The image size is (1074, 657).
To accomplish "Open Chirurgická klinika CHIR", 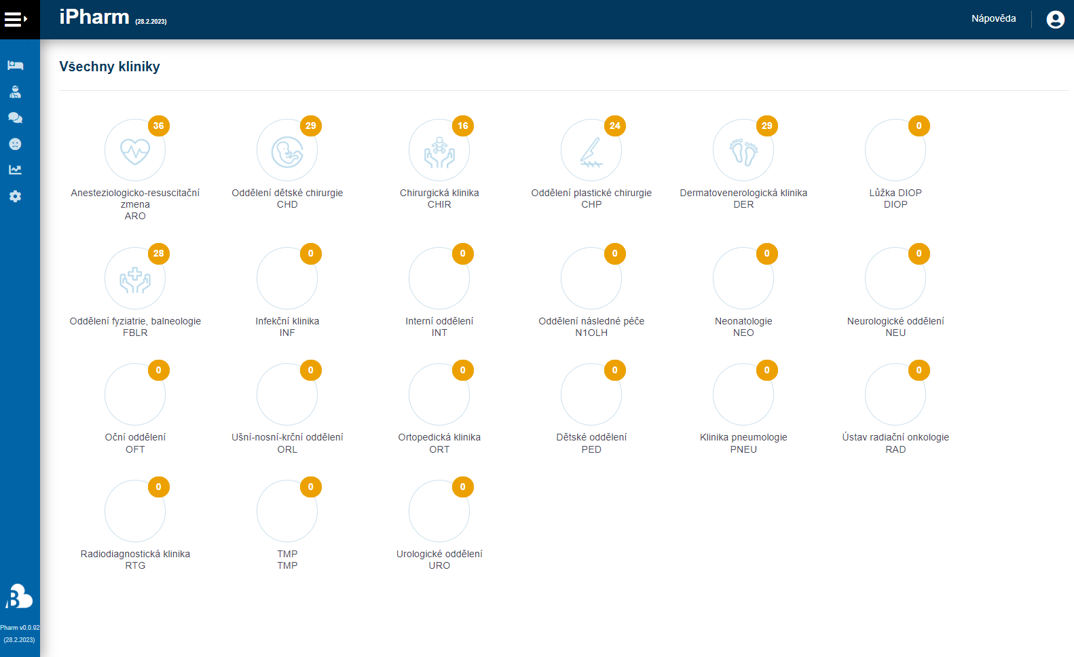I will (x=439, y=150).
